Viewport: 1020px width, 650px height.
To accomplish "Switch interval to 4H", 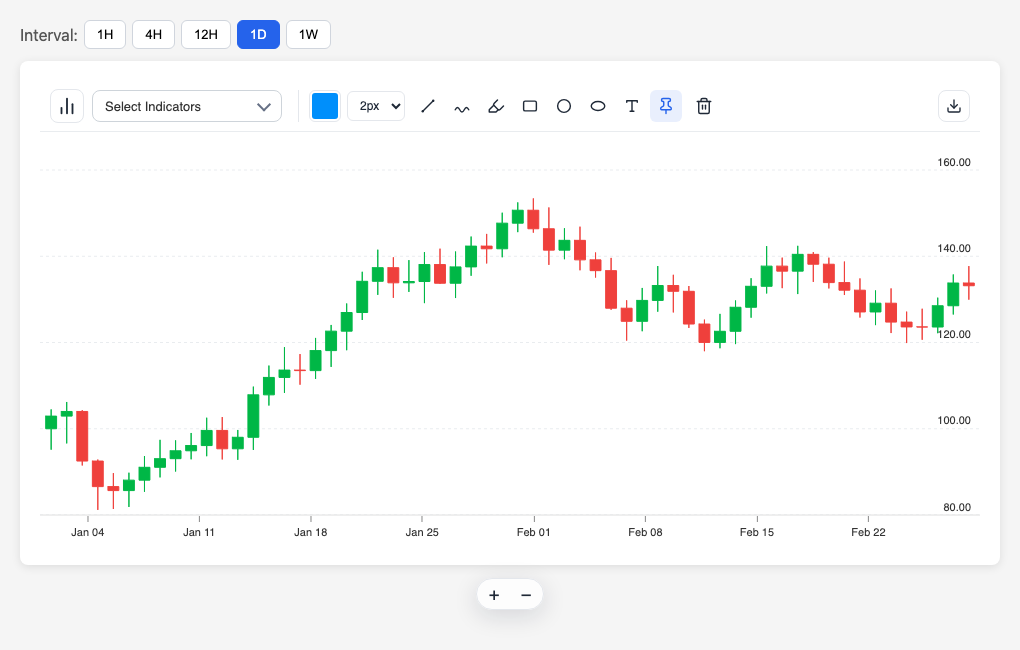I will point(154,34).
